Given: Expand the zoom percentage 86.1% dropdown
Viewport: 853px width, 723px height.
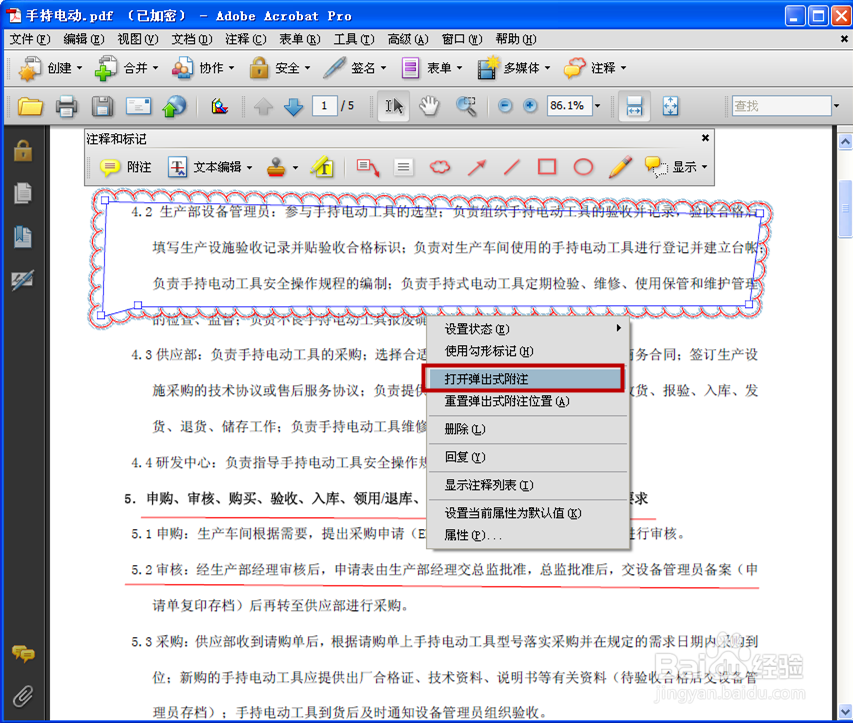Looking at the screenshot, I should coord(598,104).
